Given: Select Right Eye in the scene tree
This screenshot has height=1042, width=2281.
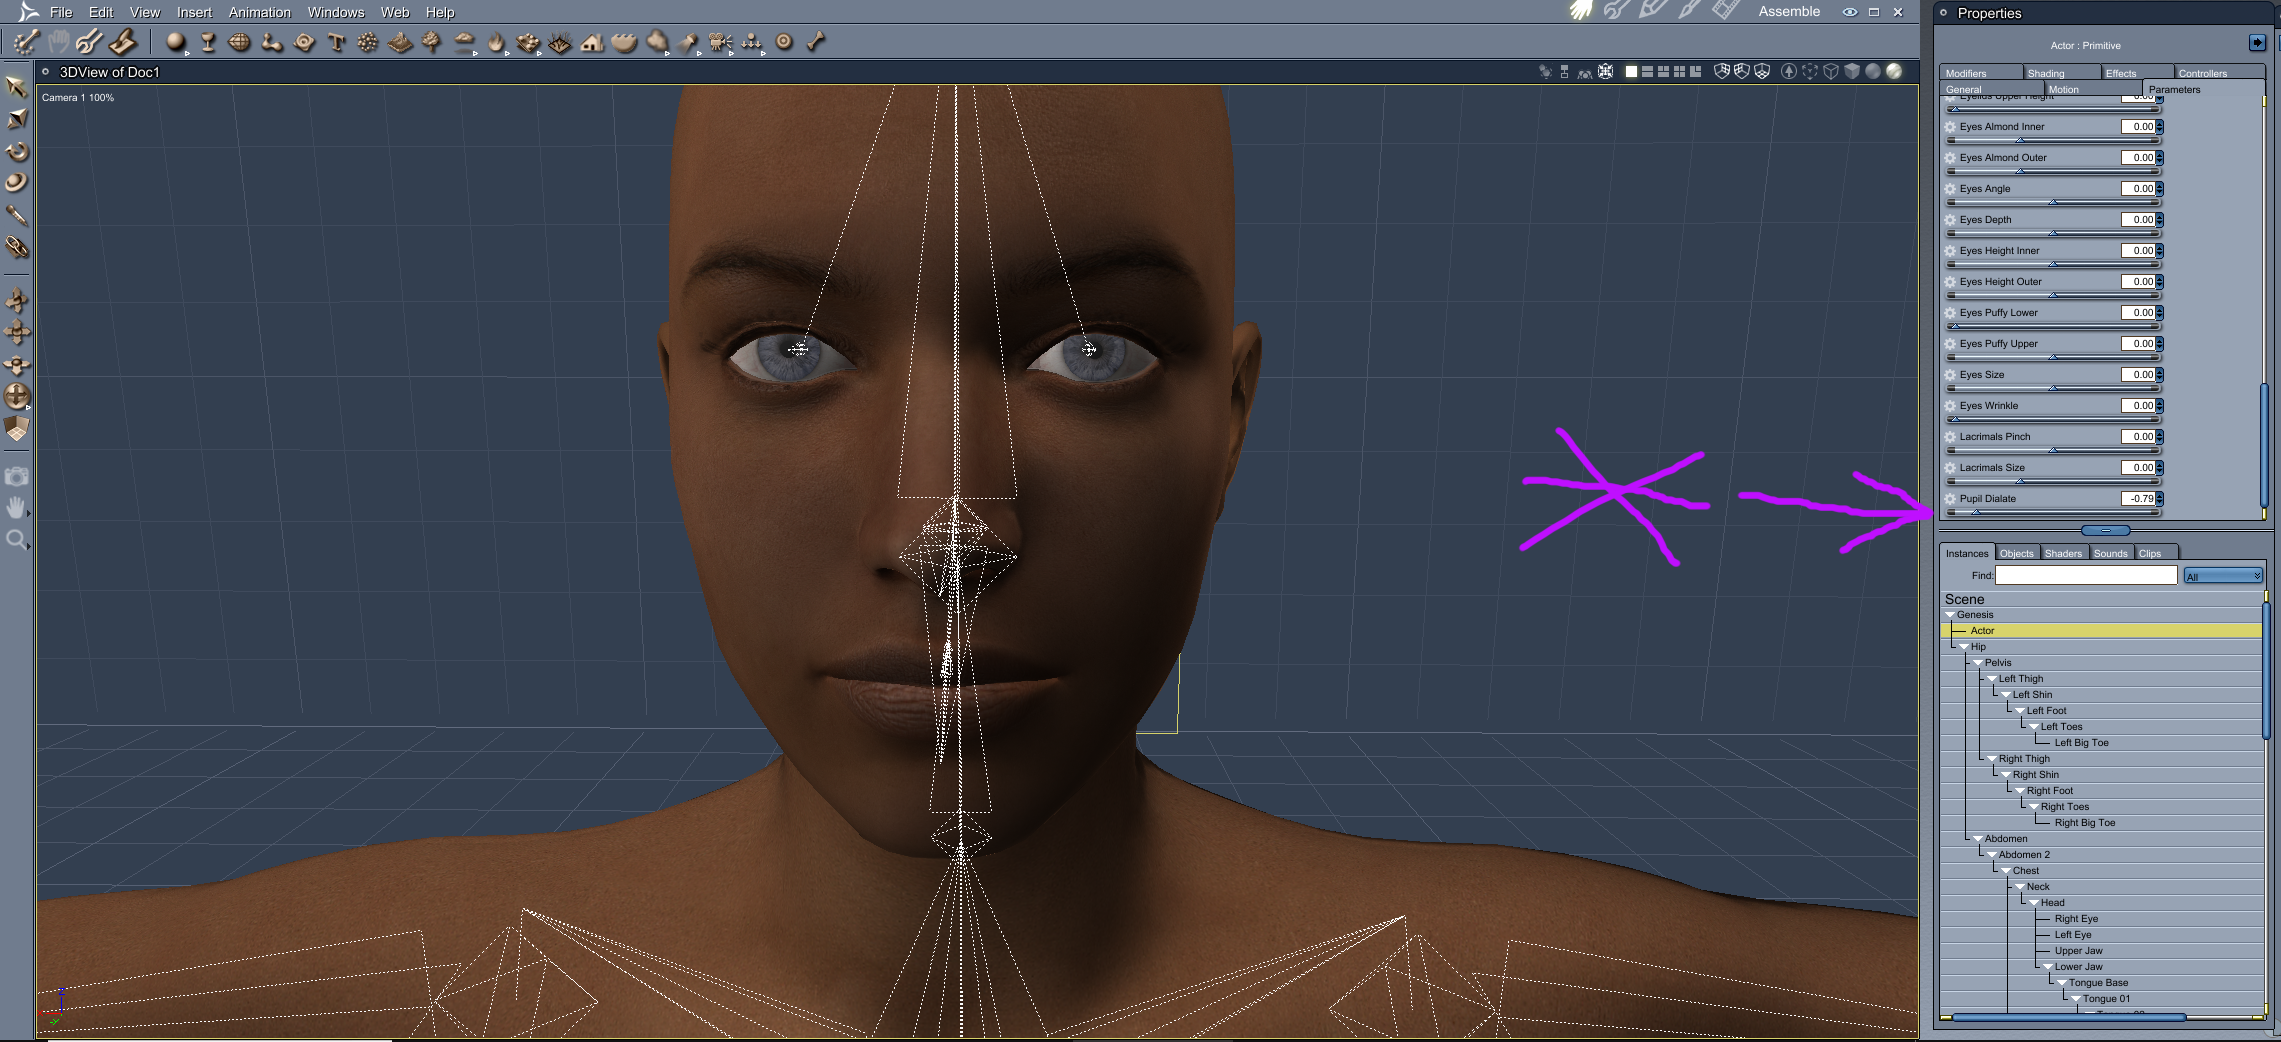Looking at the screenshot, I should [x=2076, y=919].
